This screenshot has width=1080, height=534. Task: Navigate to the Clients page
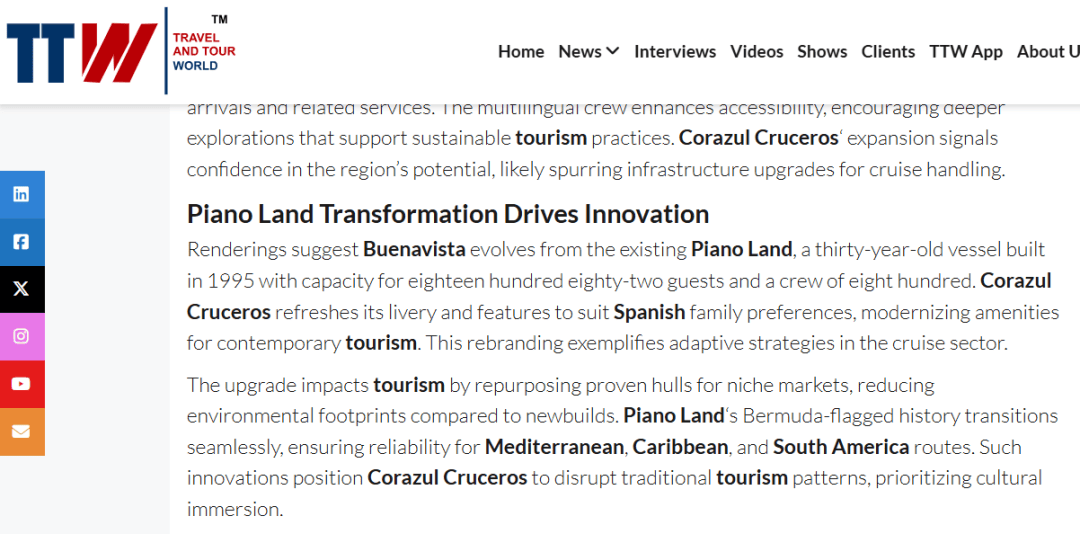click(888, 52)
